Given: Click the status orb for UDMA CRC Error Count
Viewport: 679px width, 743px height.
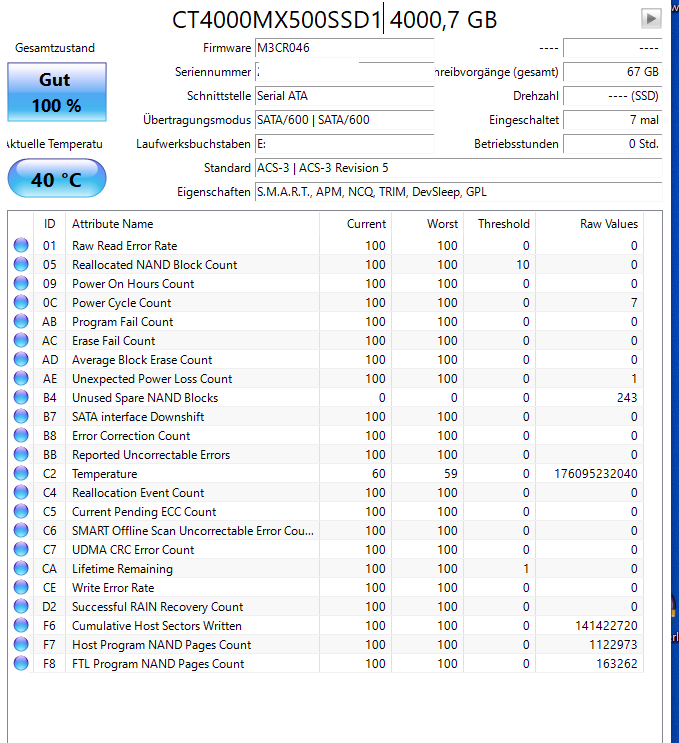Looking at the screenshot, I should (21, 550).
